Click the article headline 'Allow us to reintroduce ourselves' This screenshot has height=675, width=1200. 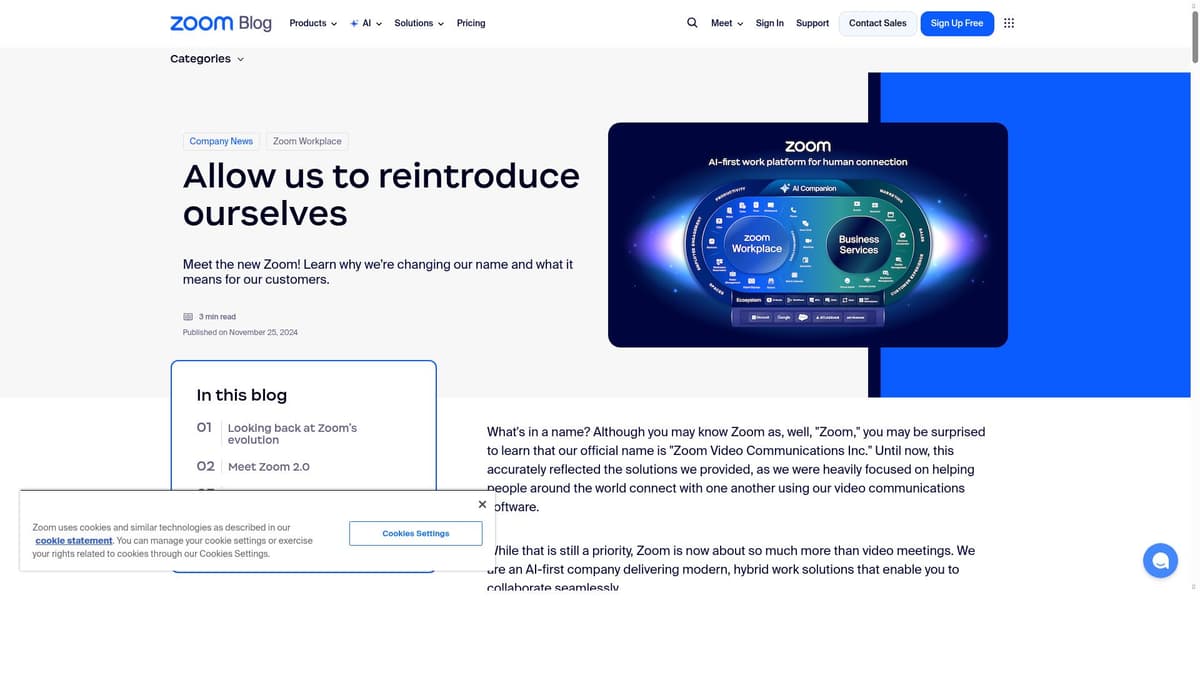click(381, 194)
